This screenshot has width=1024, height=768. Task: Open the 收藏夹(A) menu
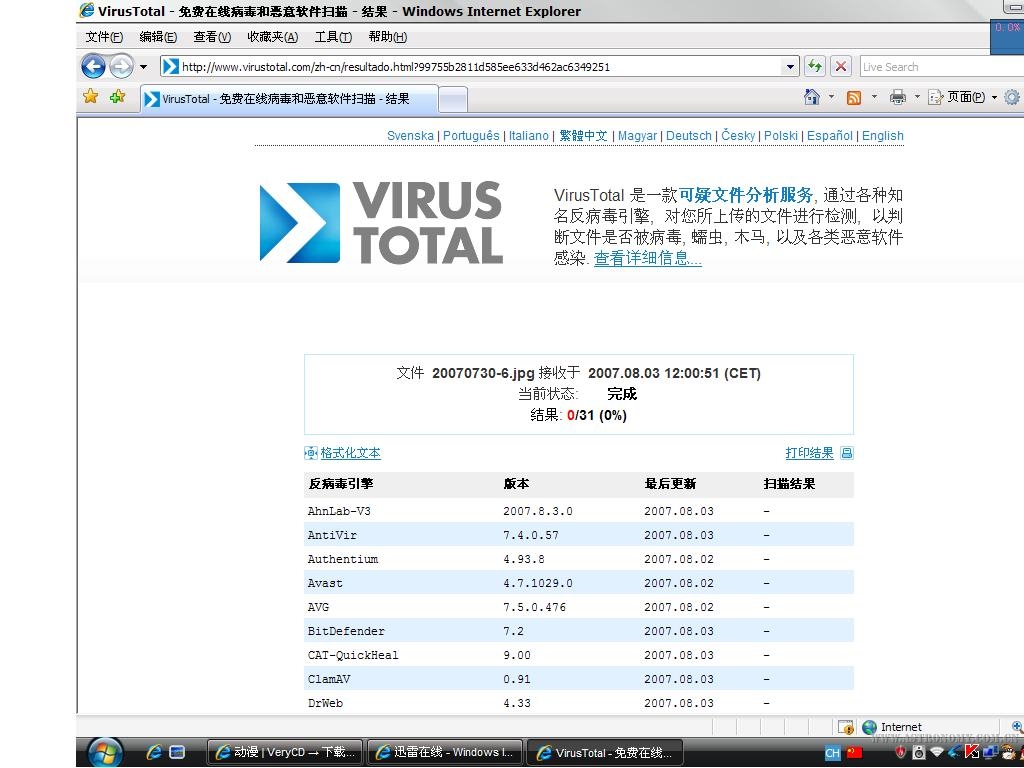[273, 37]
